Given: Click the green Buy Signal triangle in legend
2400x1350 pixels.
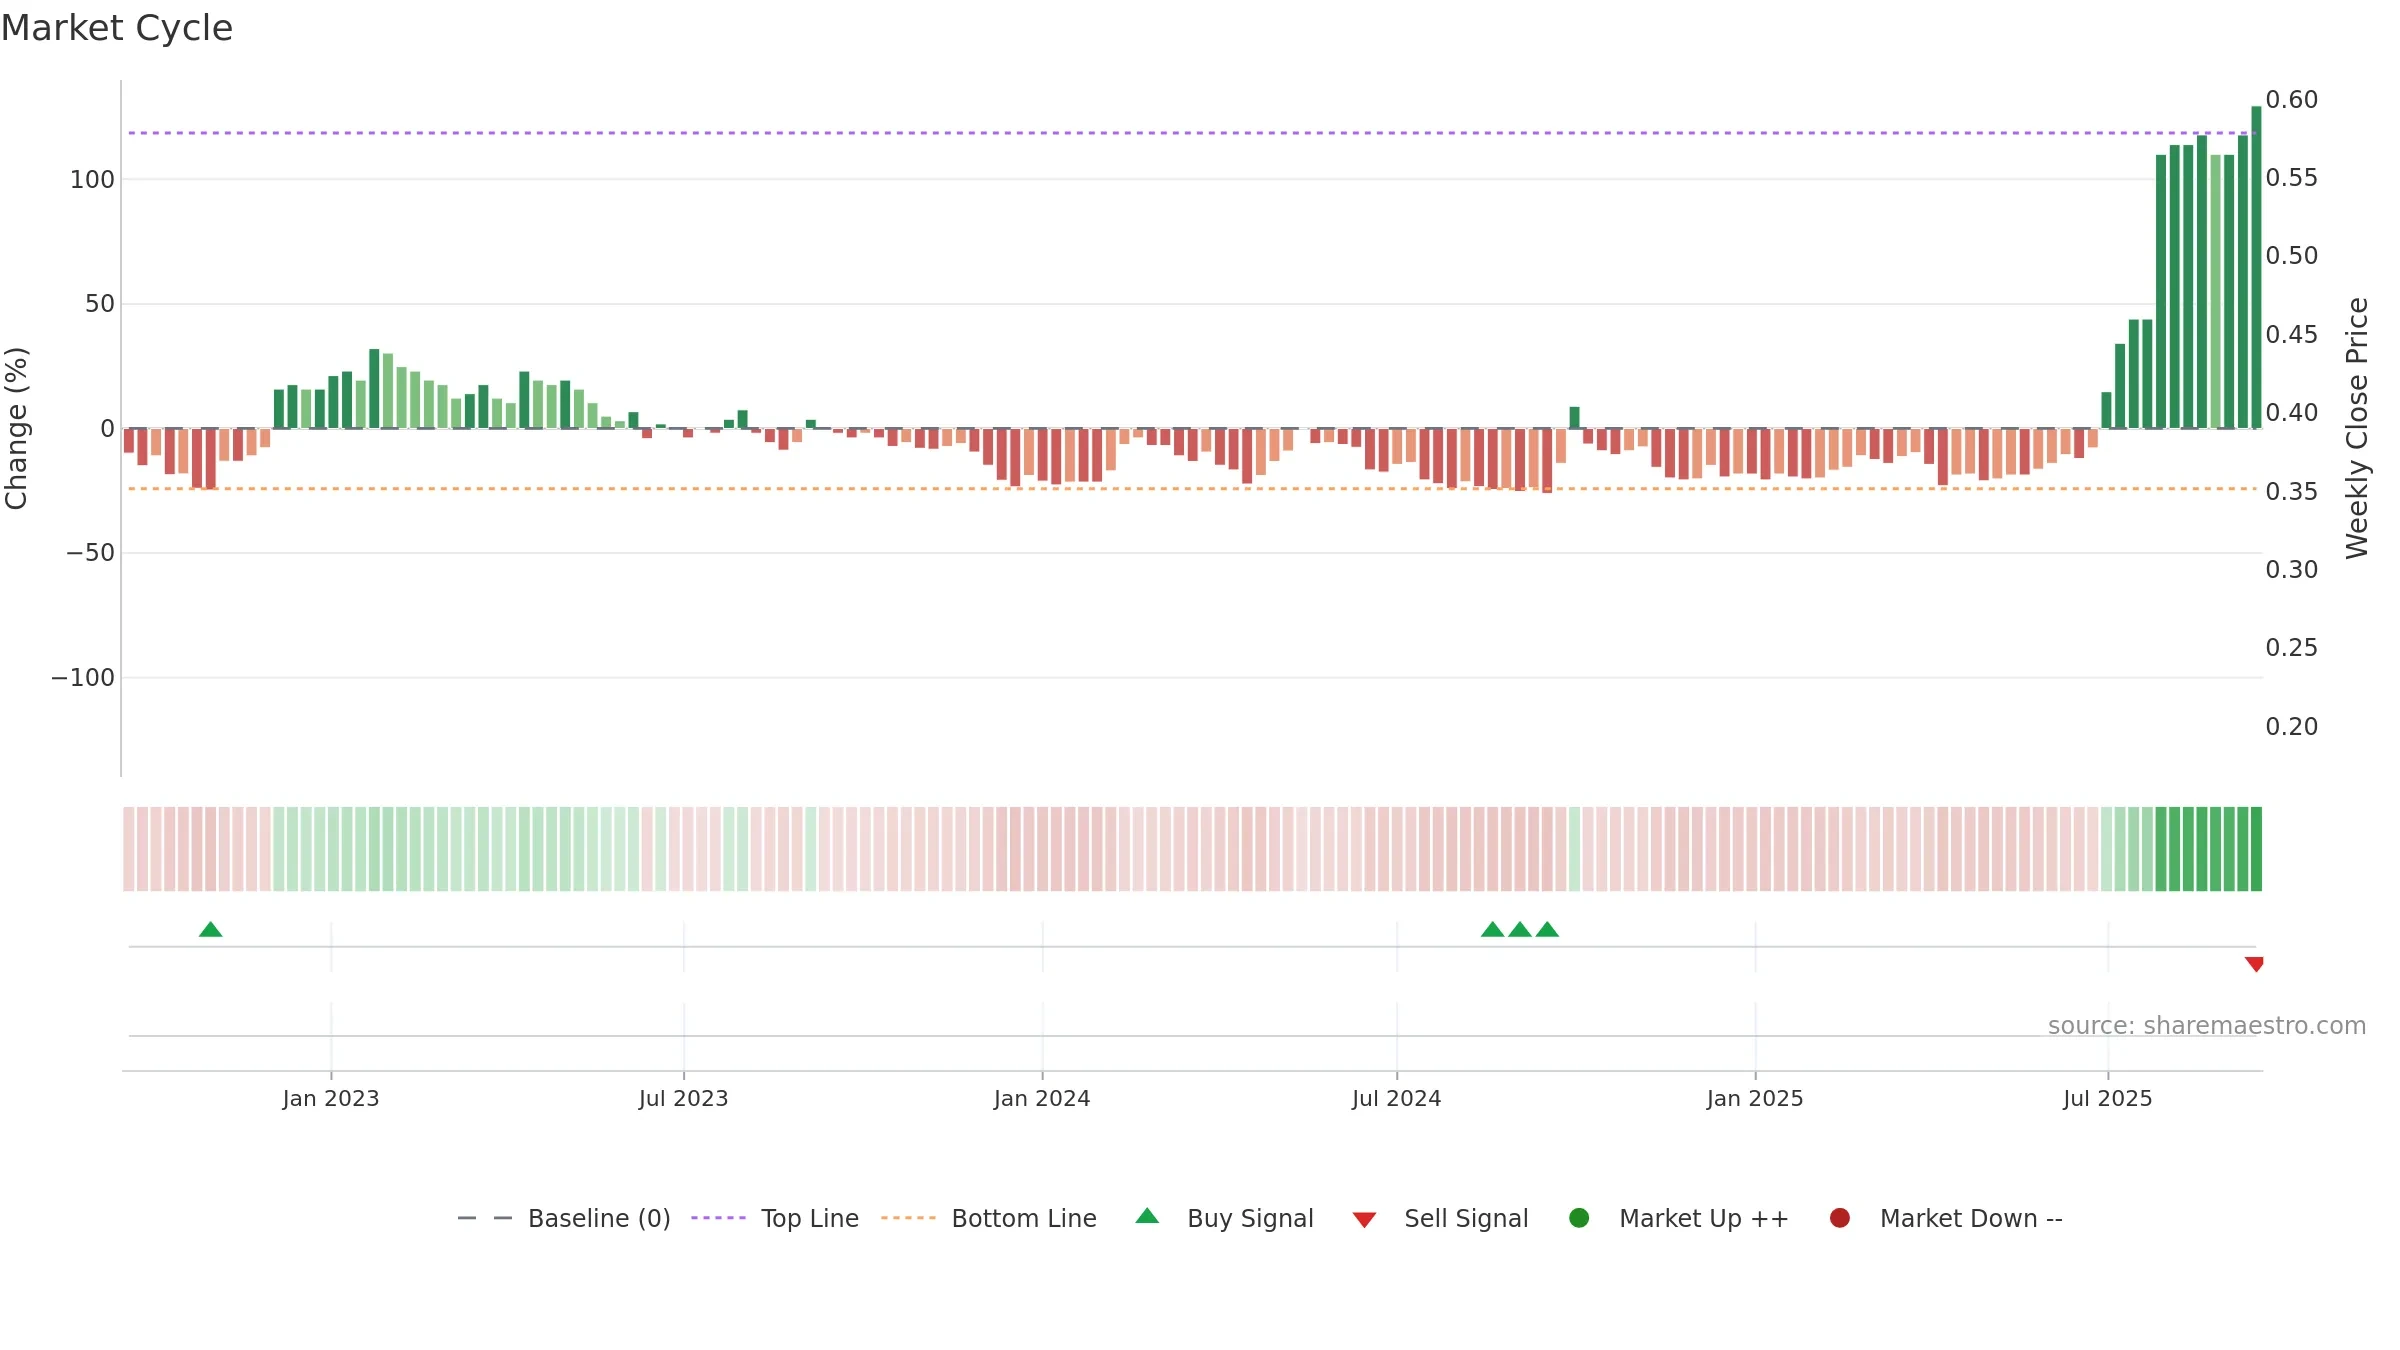Looking at the screenshot, I should 1147,1216.
